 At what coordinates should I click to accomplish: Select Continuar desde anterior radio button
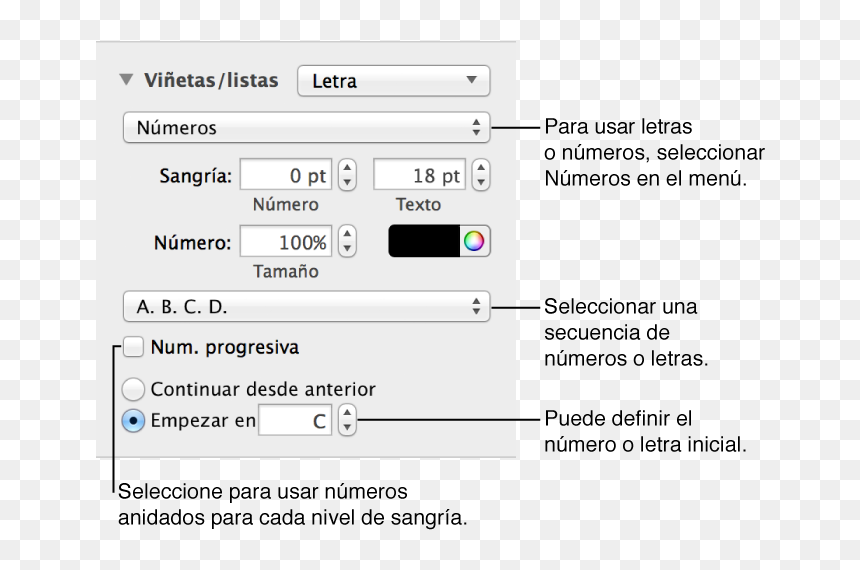coord(133,389)
